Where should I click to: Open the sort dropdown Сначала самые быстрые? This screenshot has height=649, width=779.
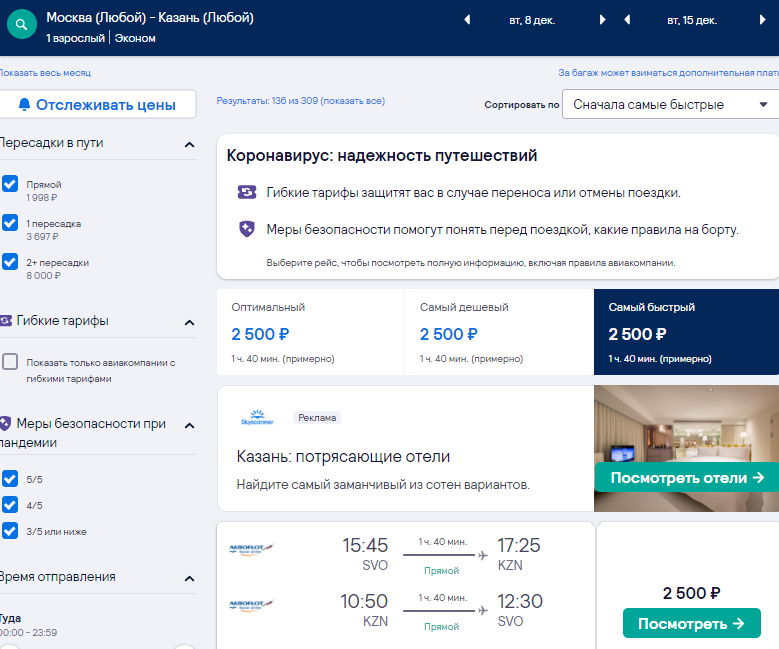(x=671, y=104)
